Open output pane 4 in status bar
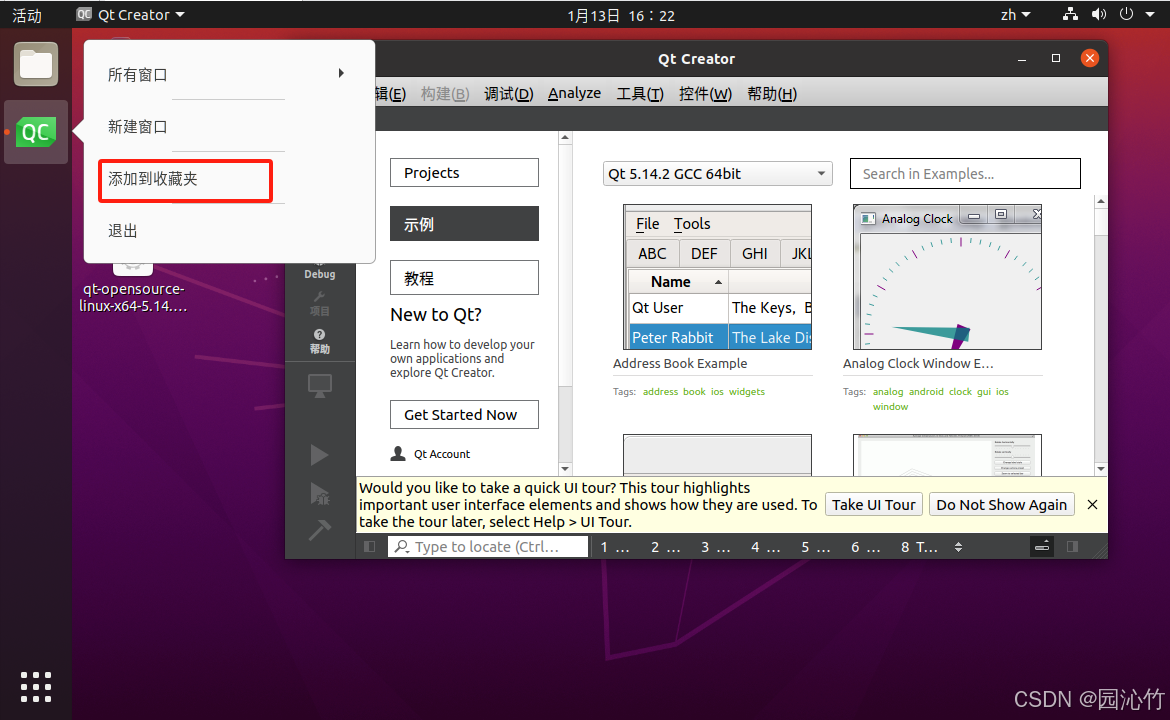The image size is (1170, 720). [x=766, y=547]
